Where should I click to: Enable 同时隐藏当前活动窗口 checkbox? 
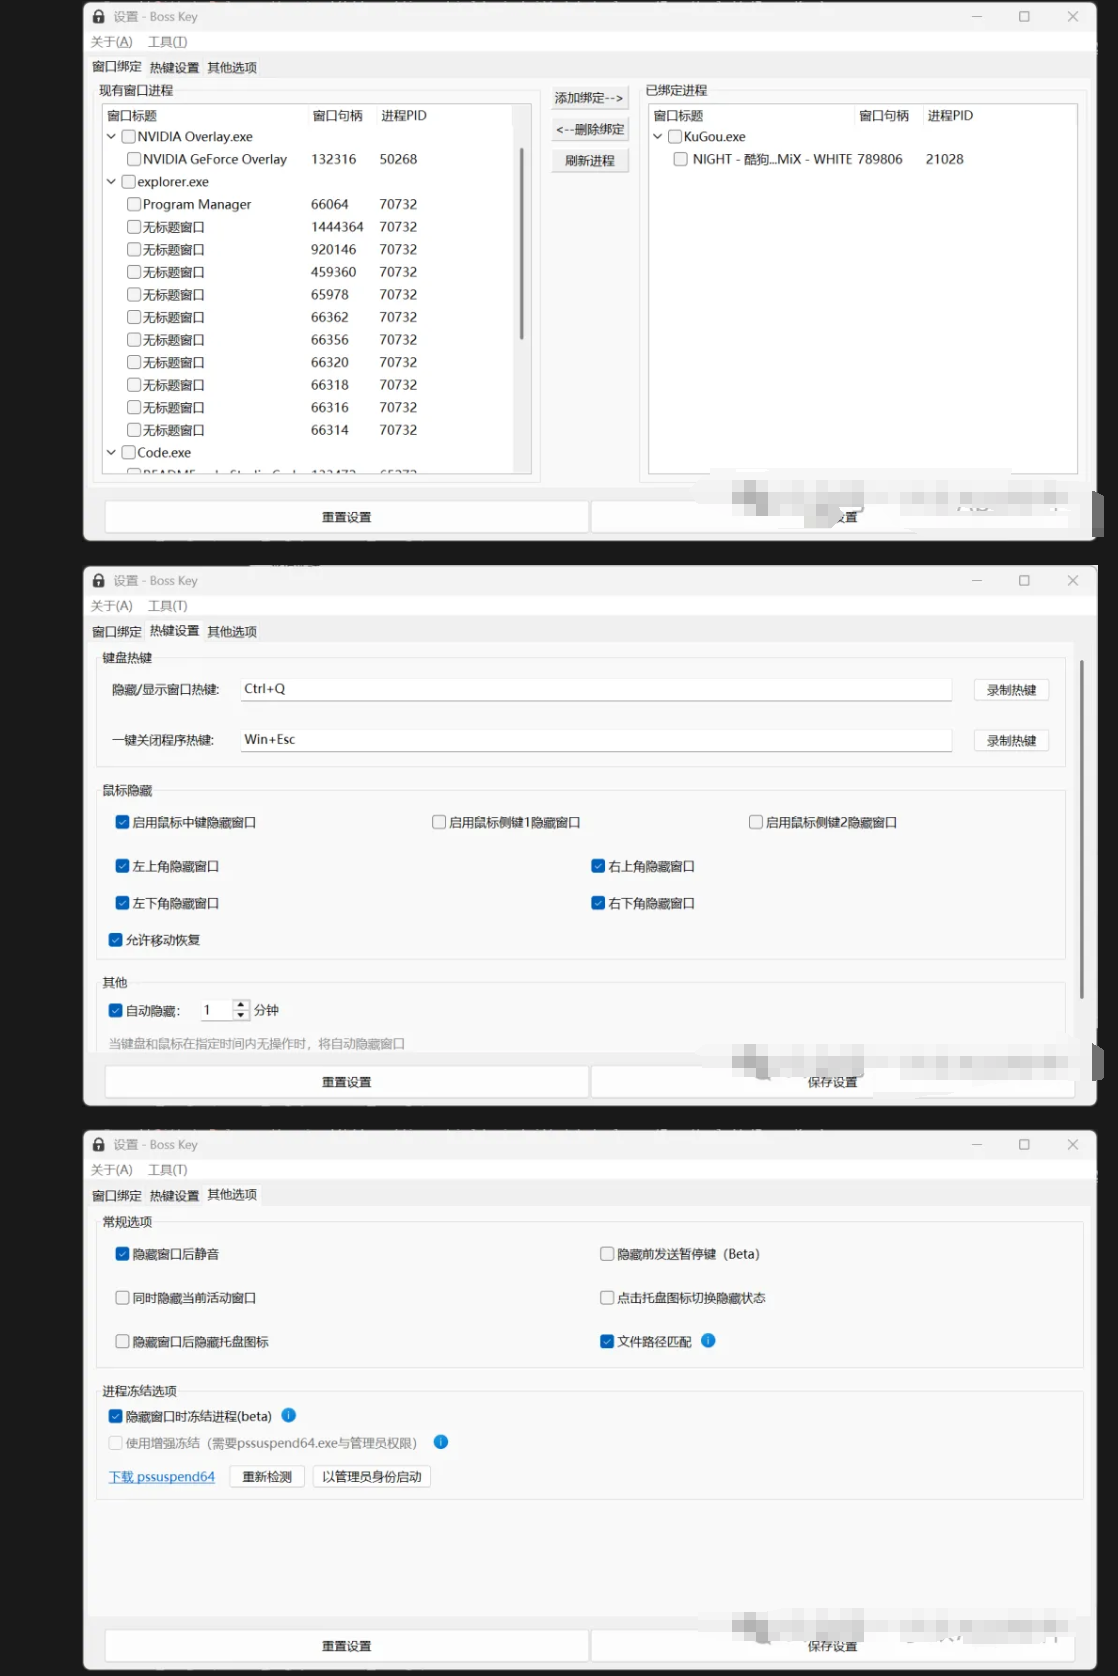(123, 1297)
